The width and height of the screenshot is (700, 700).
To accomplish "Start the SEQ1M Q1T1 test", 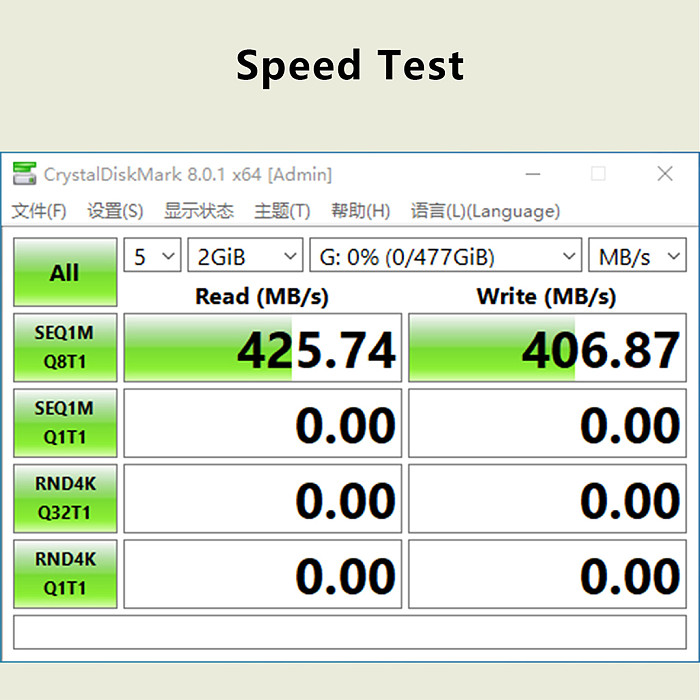I will click(65, 423).
